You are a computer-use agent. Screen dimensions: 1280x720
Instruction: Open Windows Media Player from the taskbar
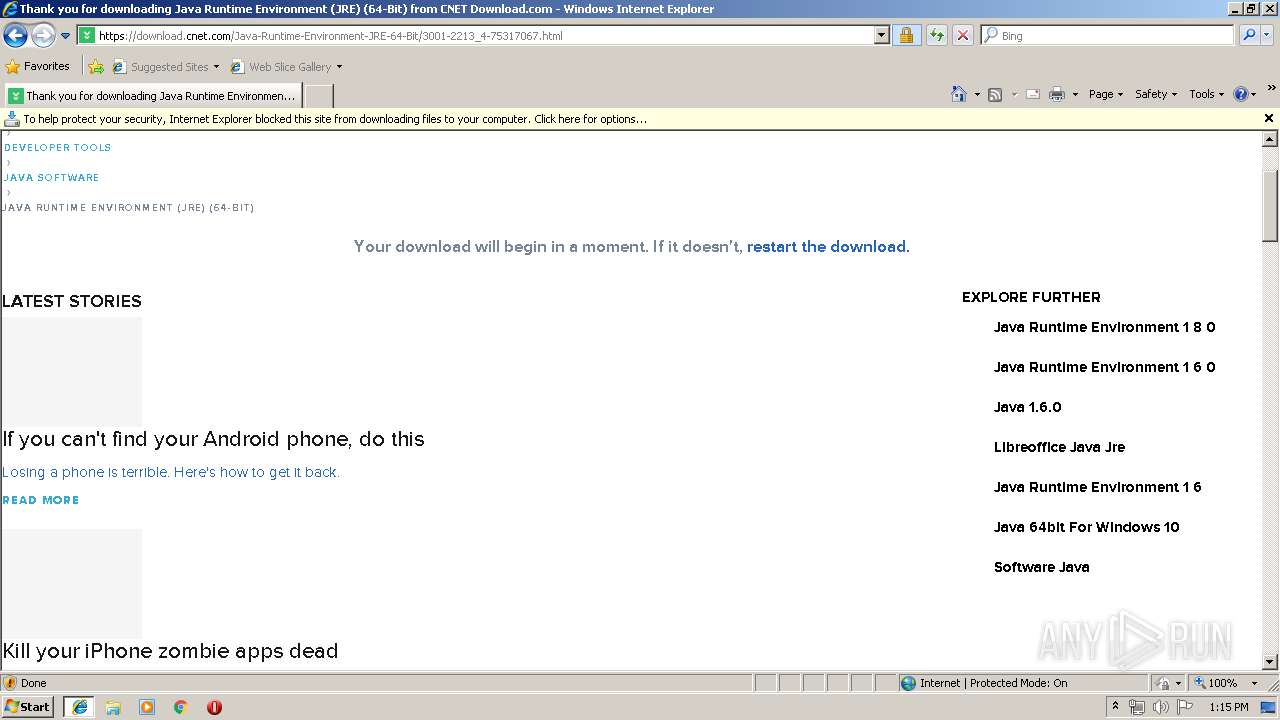147,707
